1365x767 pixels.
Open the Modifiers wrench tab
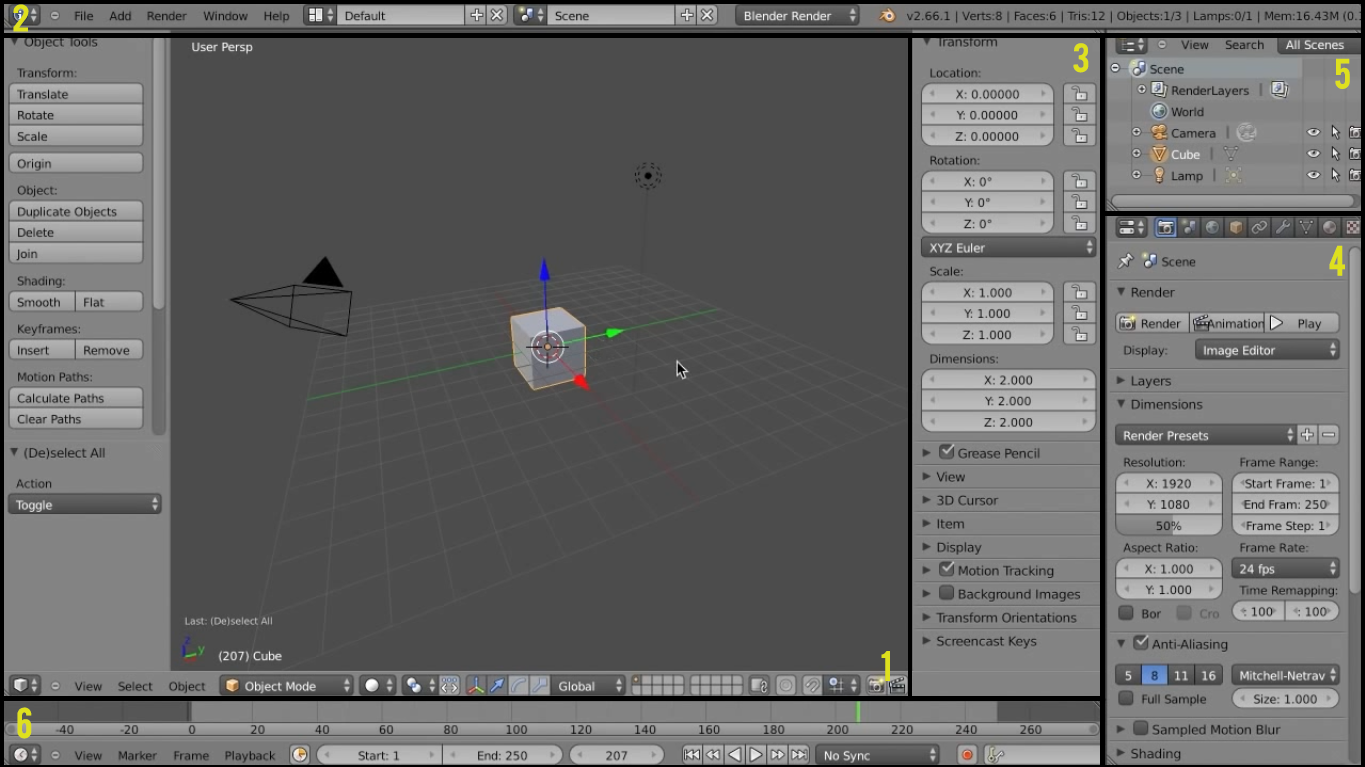(1284, 227)
